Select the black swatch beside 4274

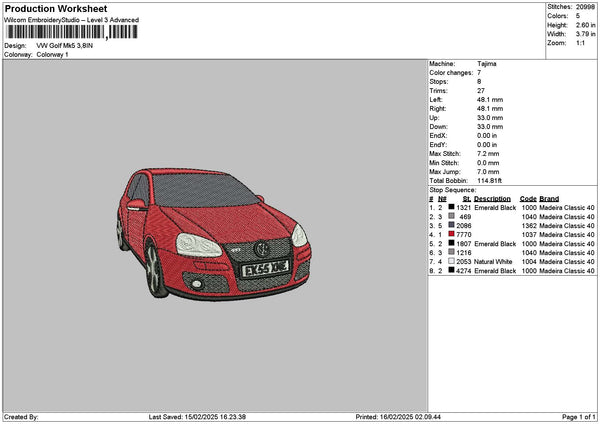[x=452, y=270]
